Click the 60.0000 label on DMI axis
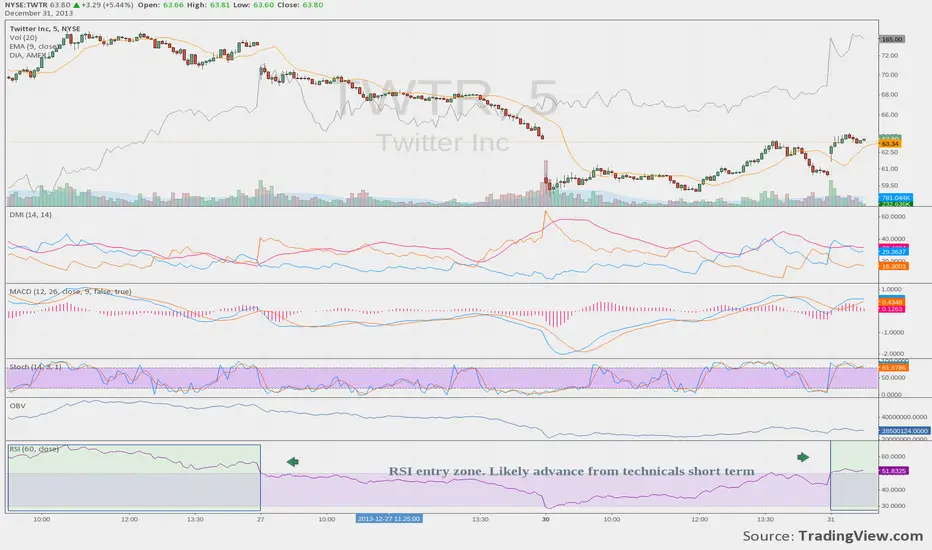The image size is (932, 550). (893, 217)
